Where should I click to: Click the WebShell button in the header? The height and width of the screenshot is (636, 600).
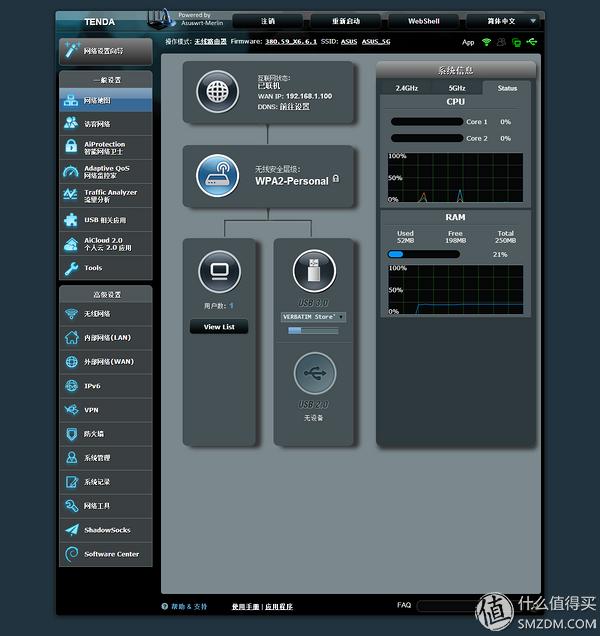coord(423,20)
